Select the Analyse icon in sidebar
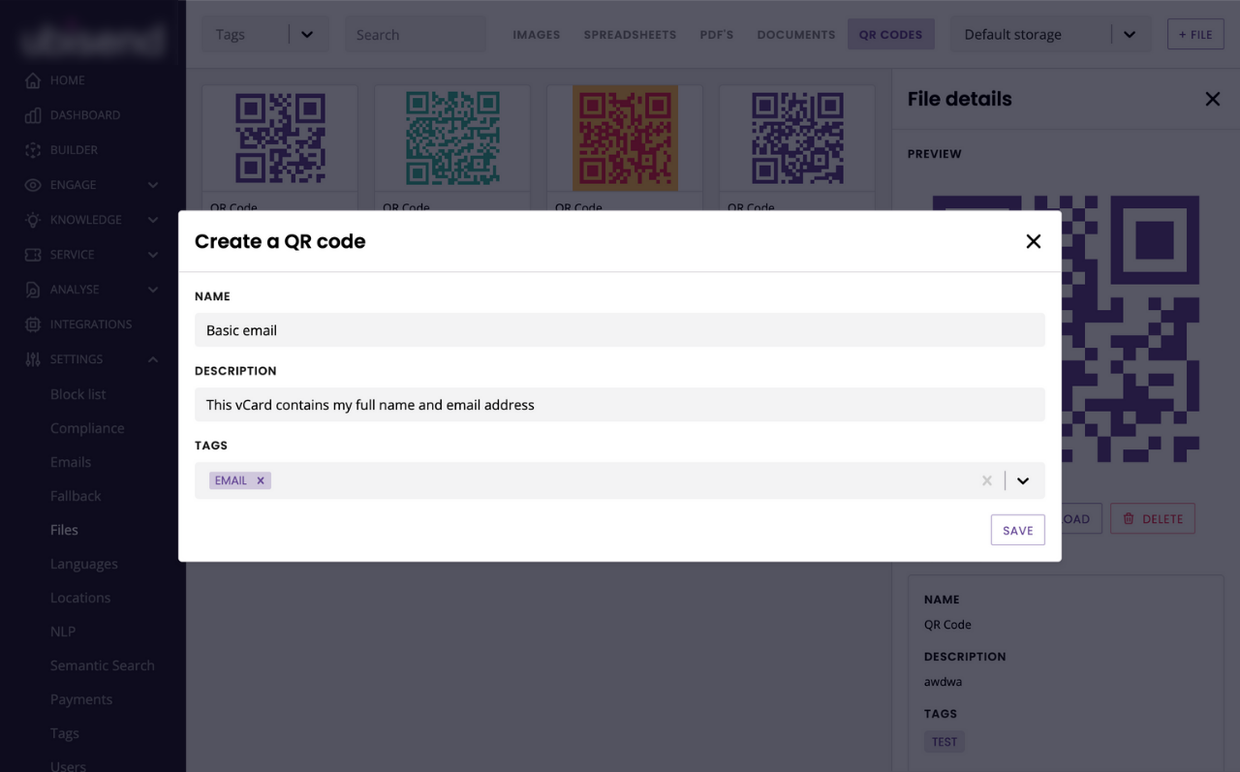The width and height of the screenshot is (1240, 772). pyautogui.click(x=33, y=290)
